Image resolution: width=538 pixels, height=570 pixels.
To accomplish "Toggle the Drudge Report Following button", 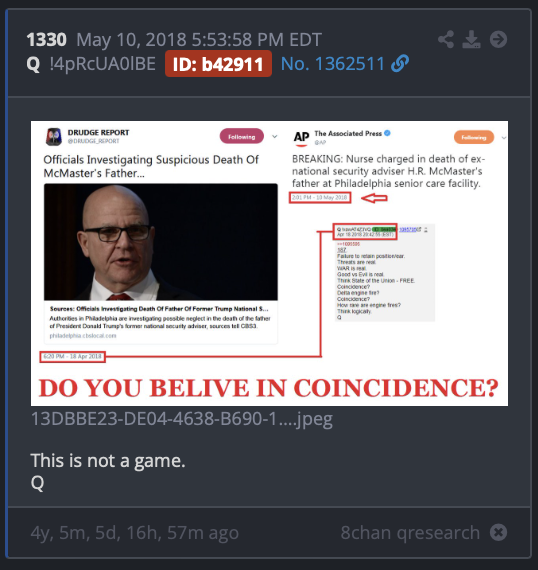I will [x=242, y=136].
